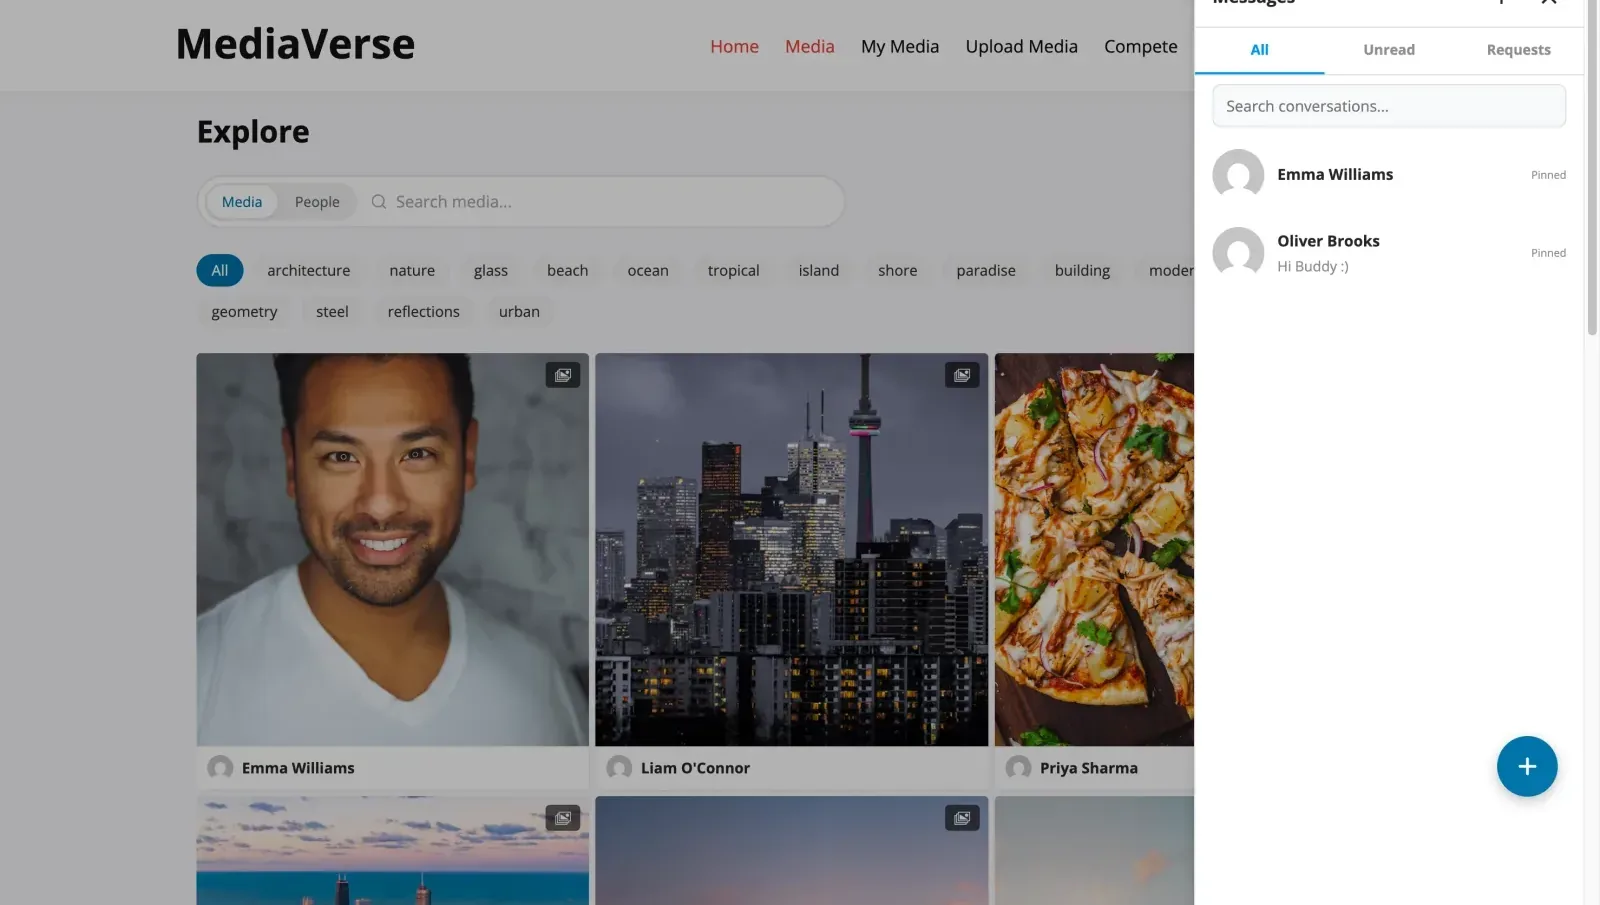
Task: Filter by the shore tag
Action: tap(897, 270)
